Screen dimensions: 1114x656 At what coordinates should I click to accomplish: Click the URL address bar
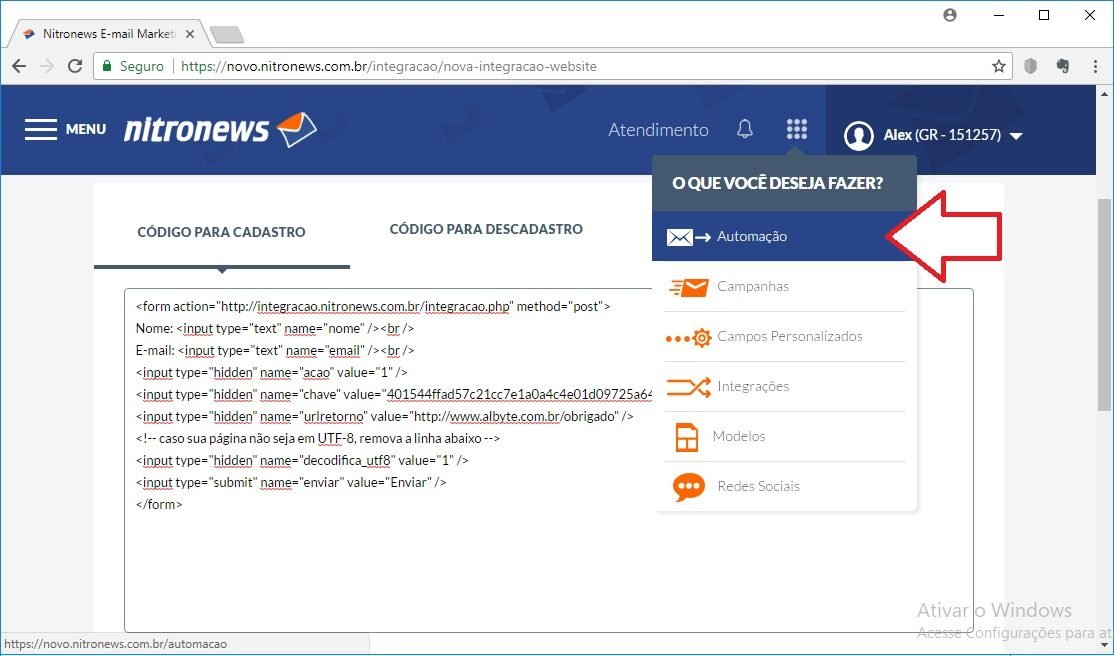pyautogui.click(x=553, y=66)
